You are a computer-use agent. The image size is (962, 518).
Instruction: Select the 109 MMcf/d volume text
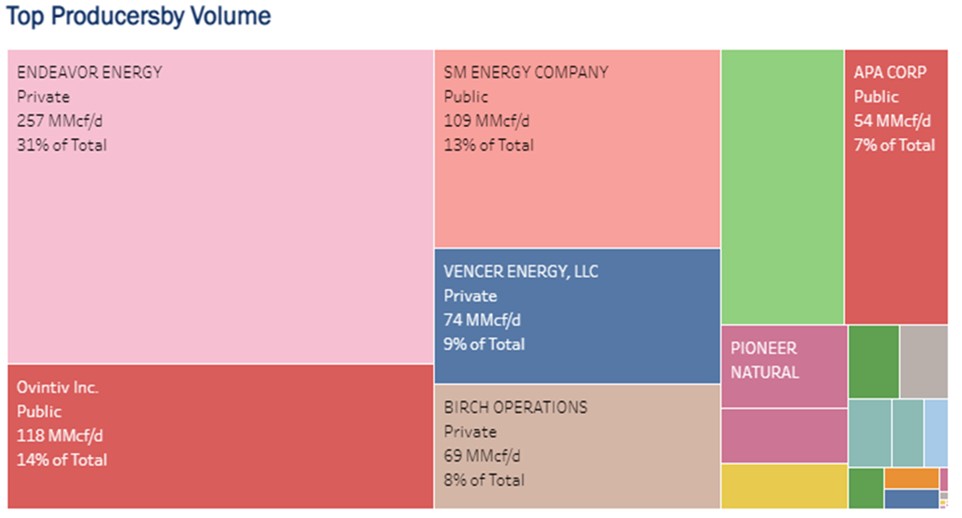[x=487, y=121]
